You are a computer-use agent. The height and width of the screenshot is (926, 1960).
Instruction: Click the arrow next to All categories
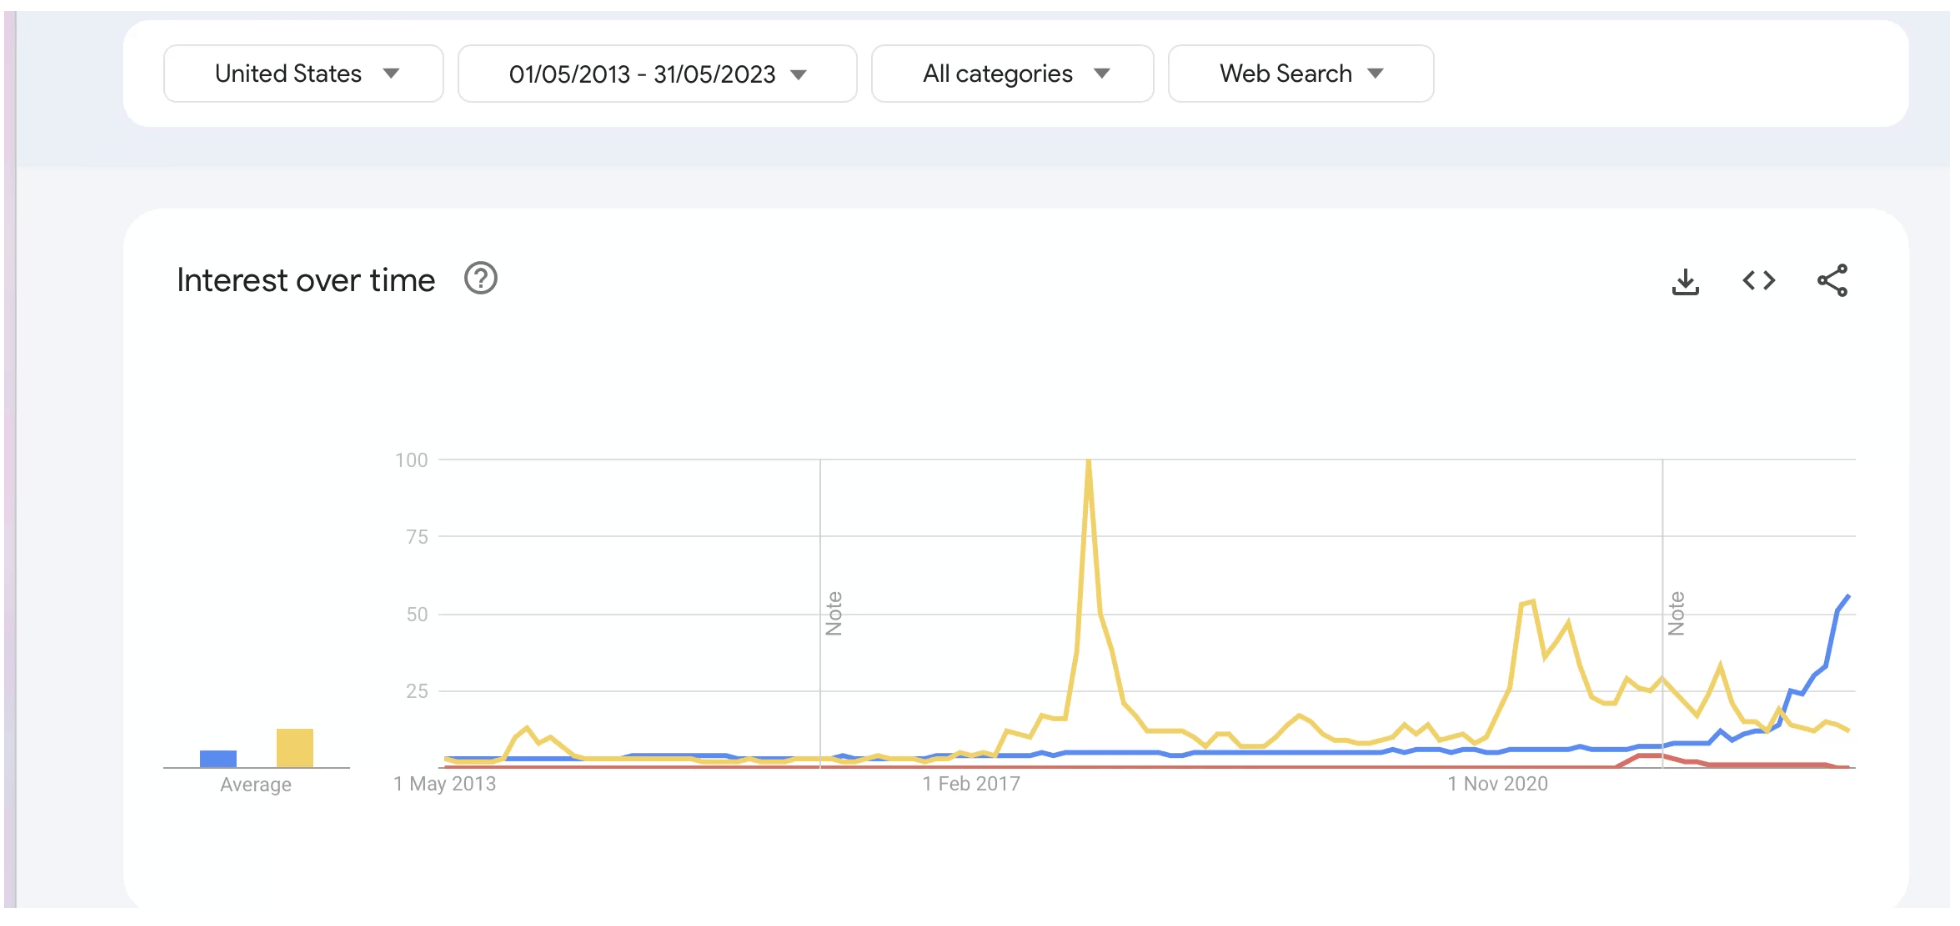[x=1102, y=74]
